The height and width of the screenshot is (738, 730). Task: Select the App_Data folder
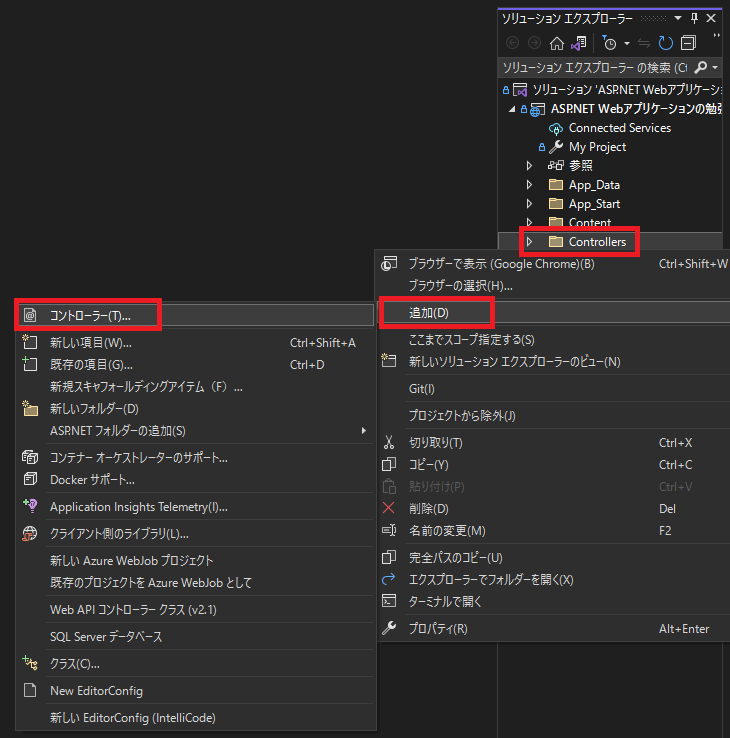(594, 185)
